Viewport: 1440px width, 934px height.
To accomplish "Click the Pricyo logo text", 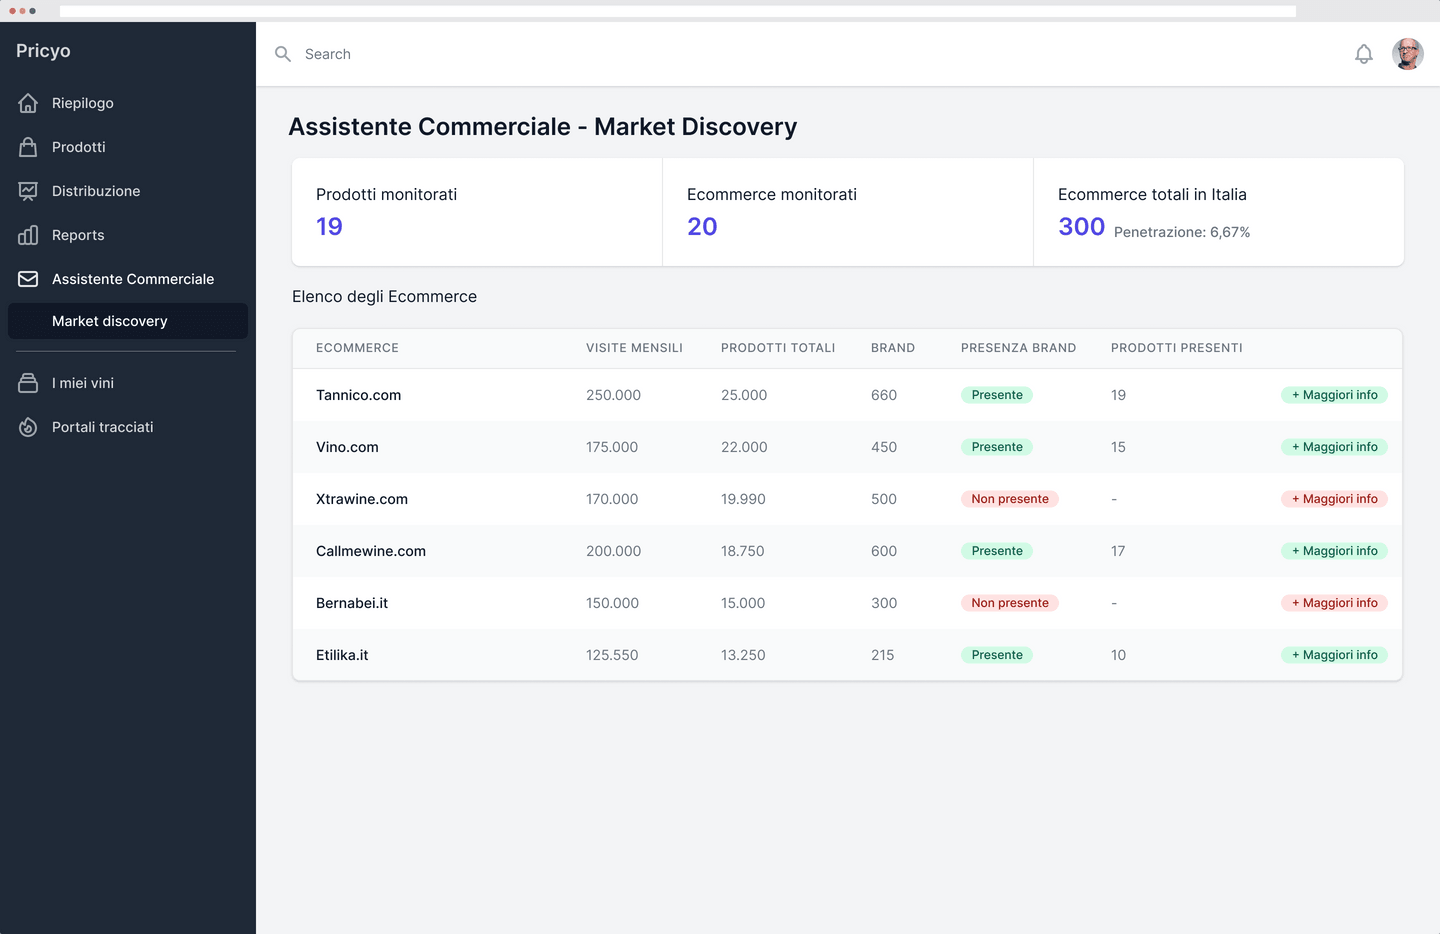I will point(43,51).
